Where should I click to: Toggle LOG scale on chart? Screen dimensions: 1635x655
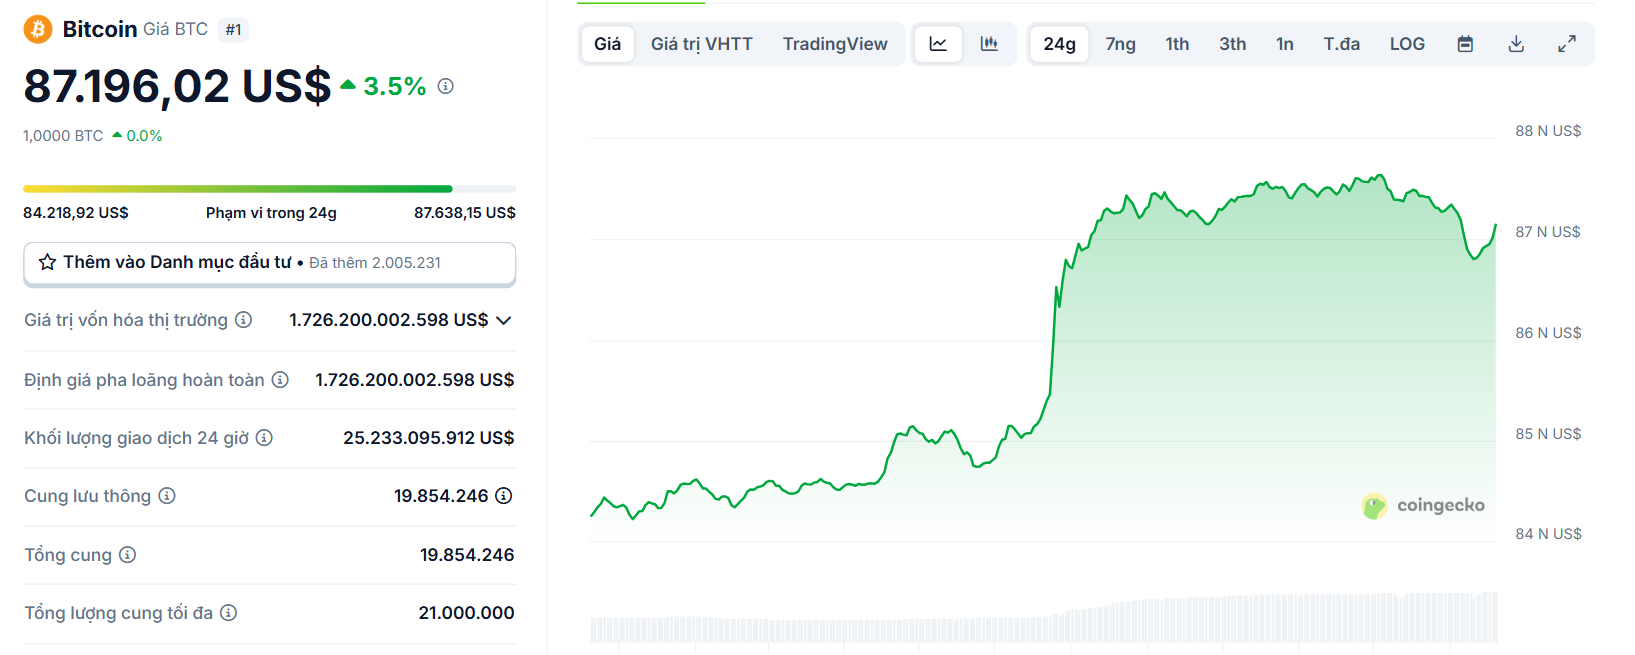(1407, 44)
